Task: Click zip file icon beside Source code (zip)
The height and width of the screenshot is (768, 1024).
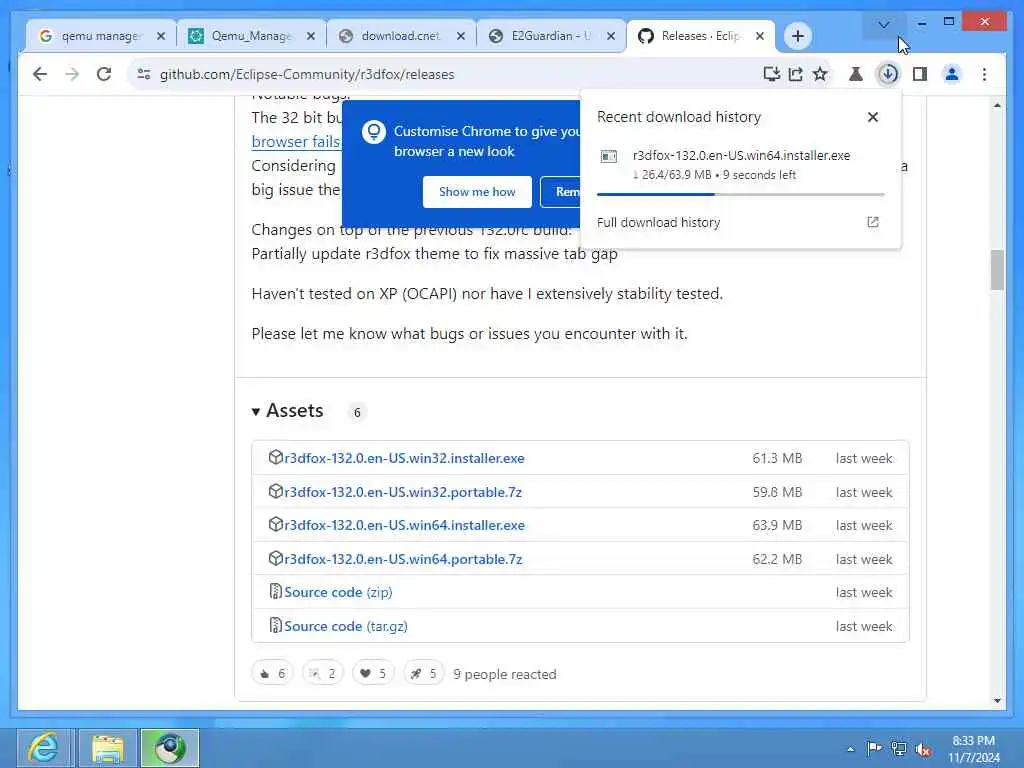Action: (x=276, y=592)
